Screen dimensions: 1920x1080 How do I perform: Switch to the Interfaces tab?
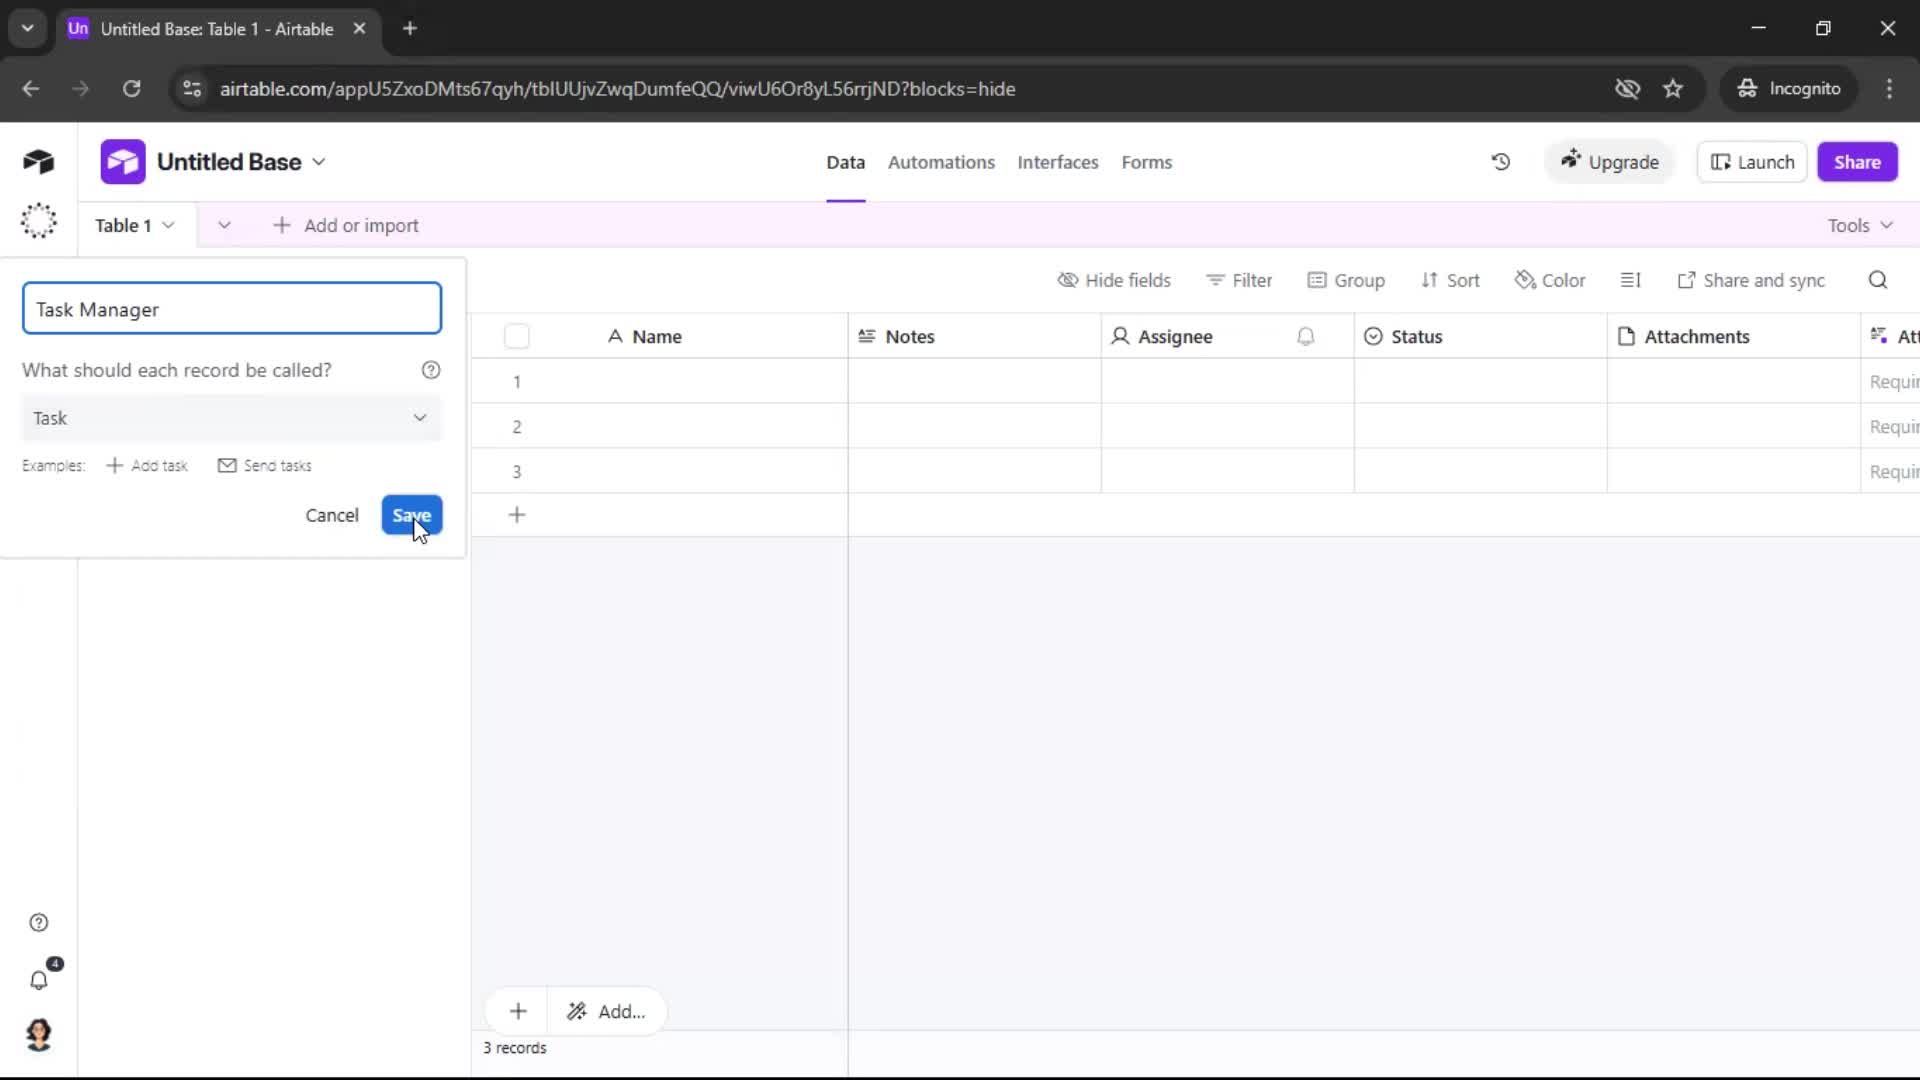click(x=1057, y=162)
